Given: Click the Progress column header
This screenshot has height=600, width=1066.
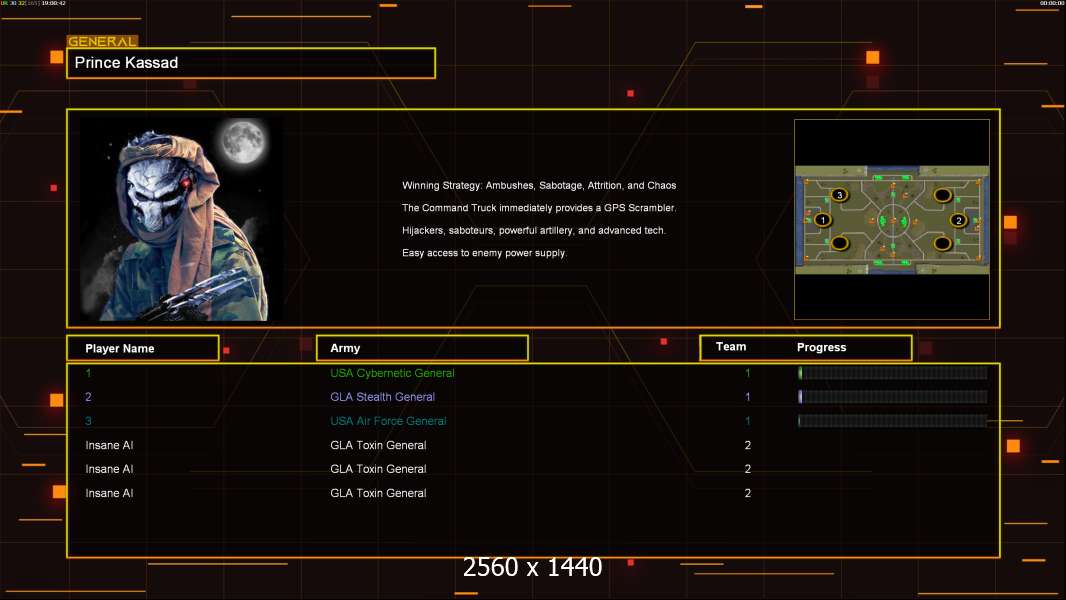Looking at the screenshot, I should pos(821,347).
